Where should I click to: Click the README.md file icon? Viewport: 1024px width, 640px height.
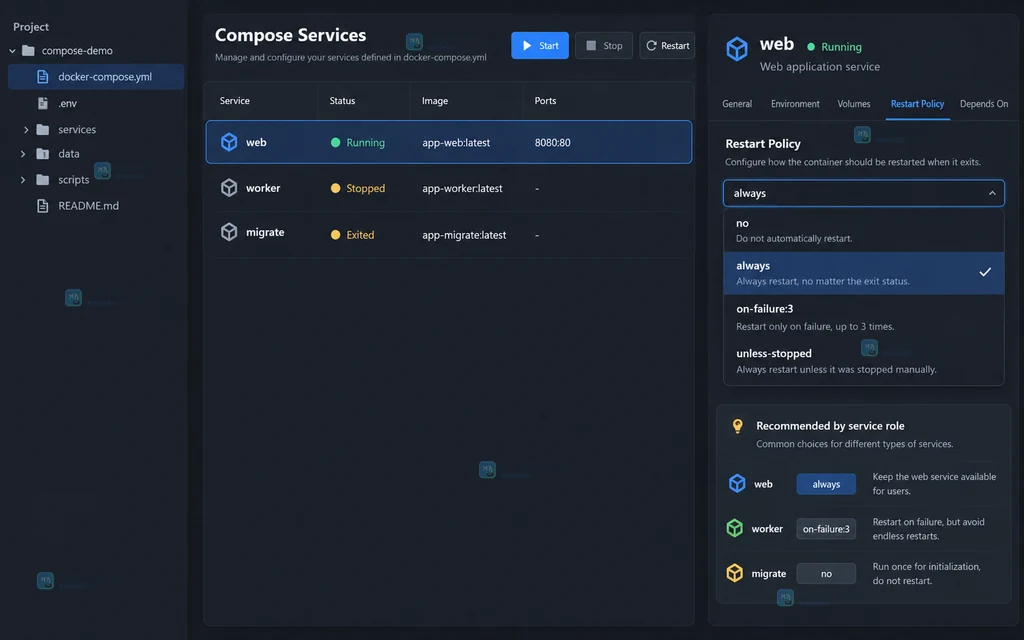pos(42,206)
